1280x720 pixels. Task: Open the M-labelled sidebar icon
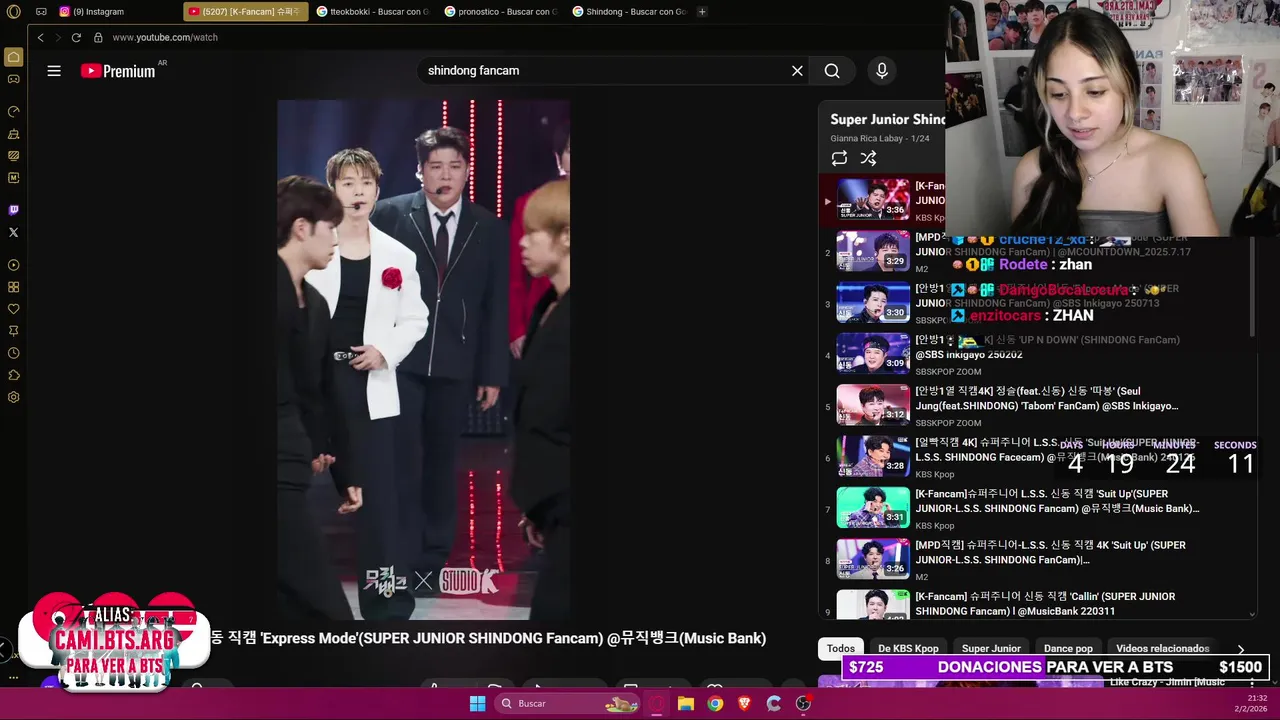(x=13, y=178)
